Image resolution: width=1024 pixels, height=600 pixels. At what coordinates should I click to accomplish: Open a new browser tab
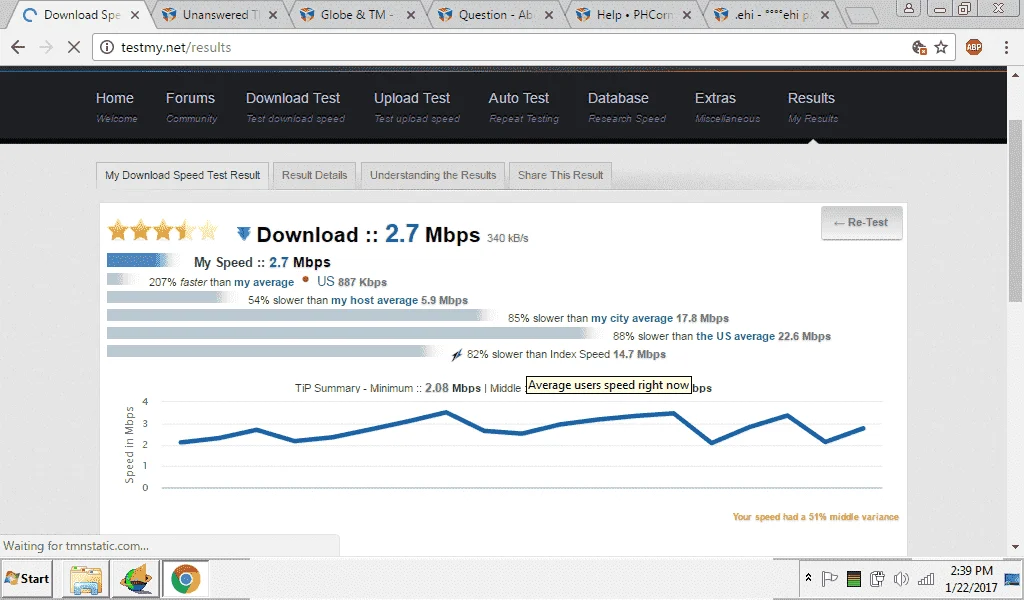[861, 15]
